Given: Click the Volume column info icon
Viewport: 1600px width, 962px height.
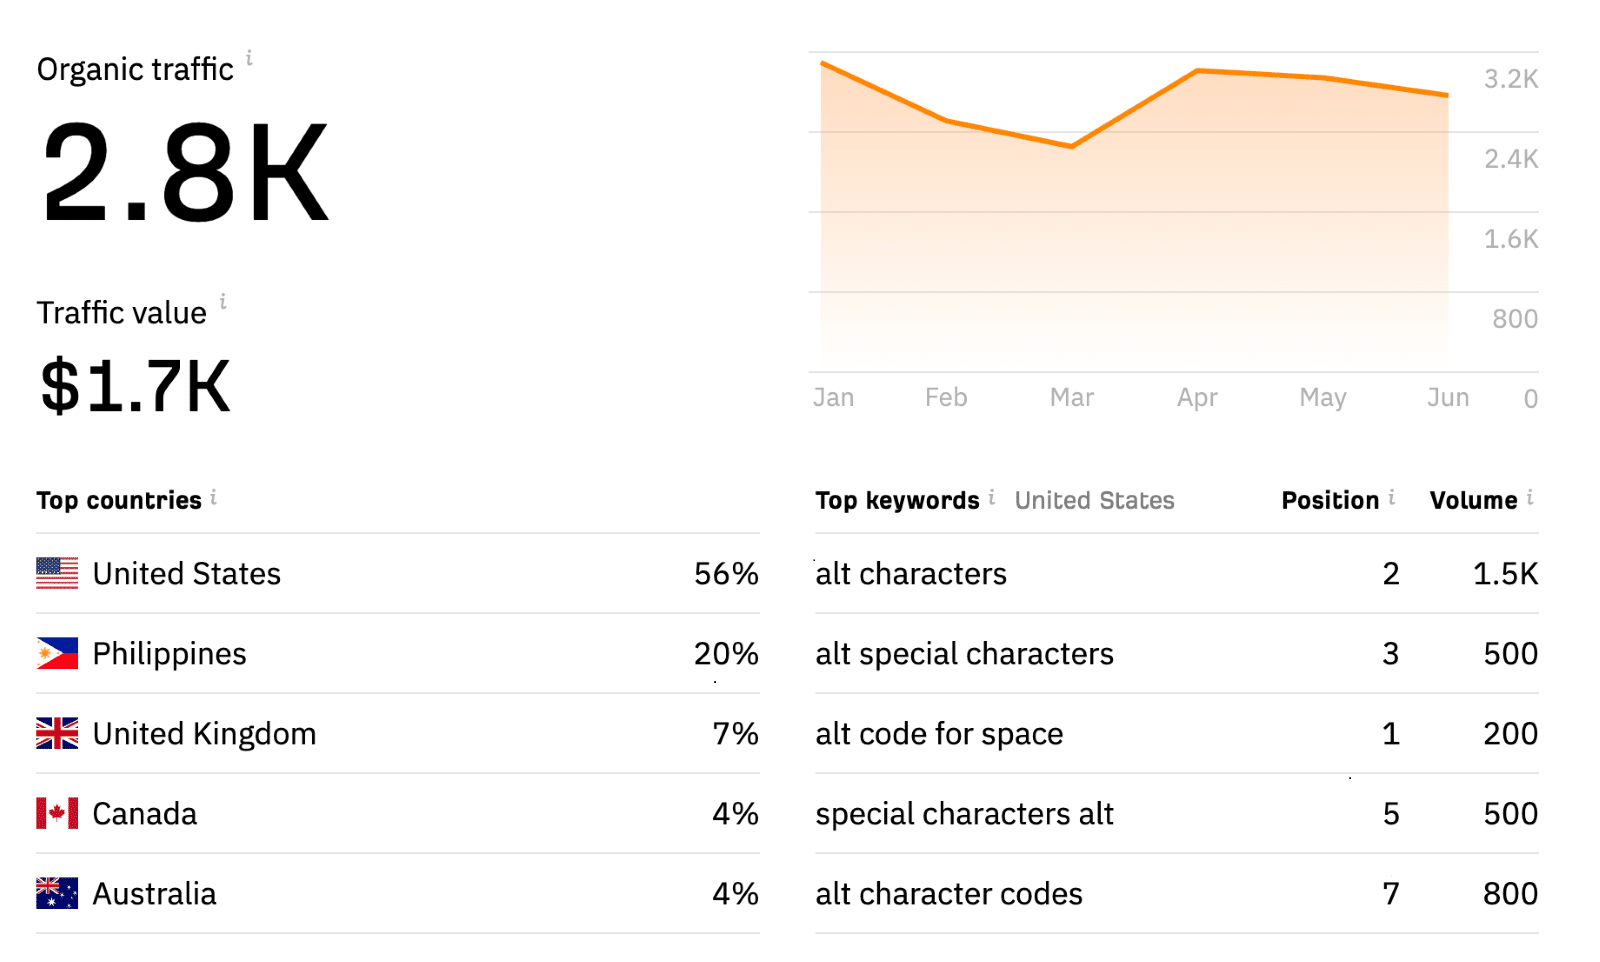Looking at the screenshot, I should (1530, 497).
